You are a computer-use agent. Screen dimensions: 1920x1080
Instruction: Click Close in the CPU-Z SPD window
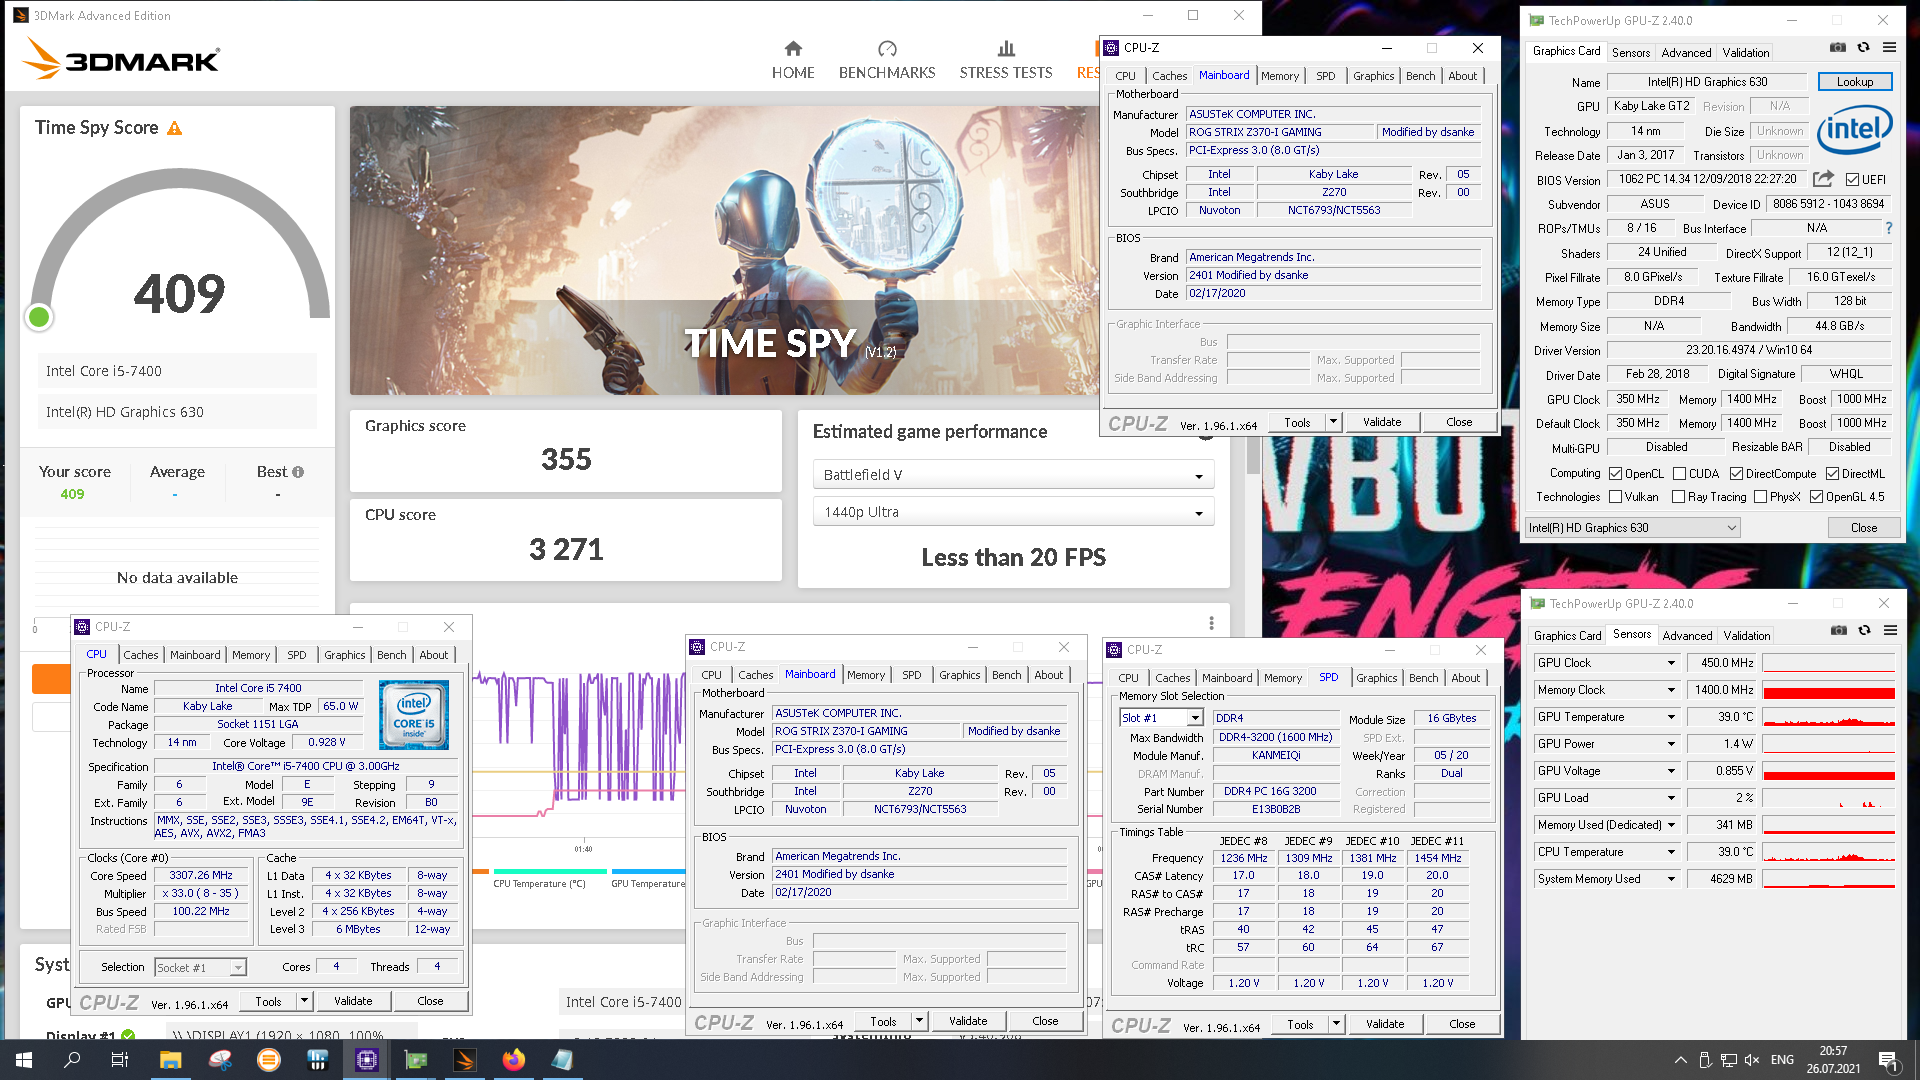click(1461, 1024)
